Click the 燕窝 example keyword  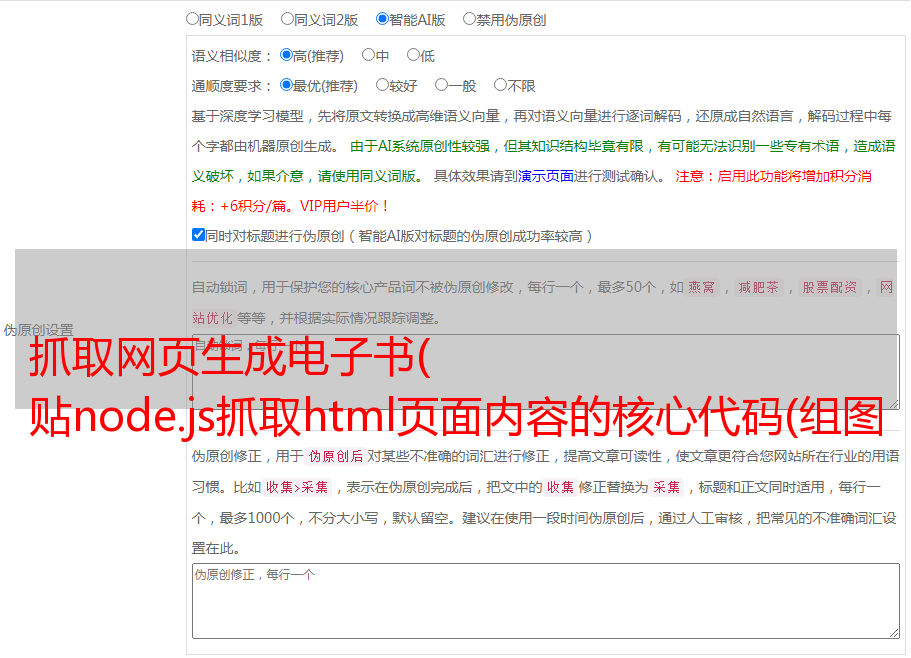(x=702, y=287)
